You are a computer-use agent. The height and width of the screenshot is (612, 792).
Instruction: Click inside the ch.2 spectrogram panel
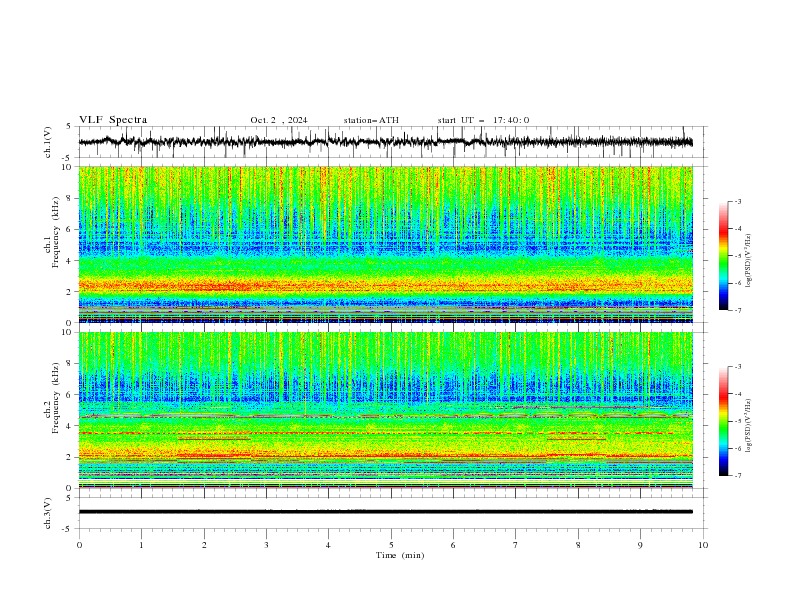coord(385,410)
